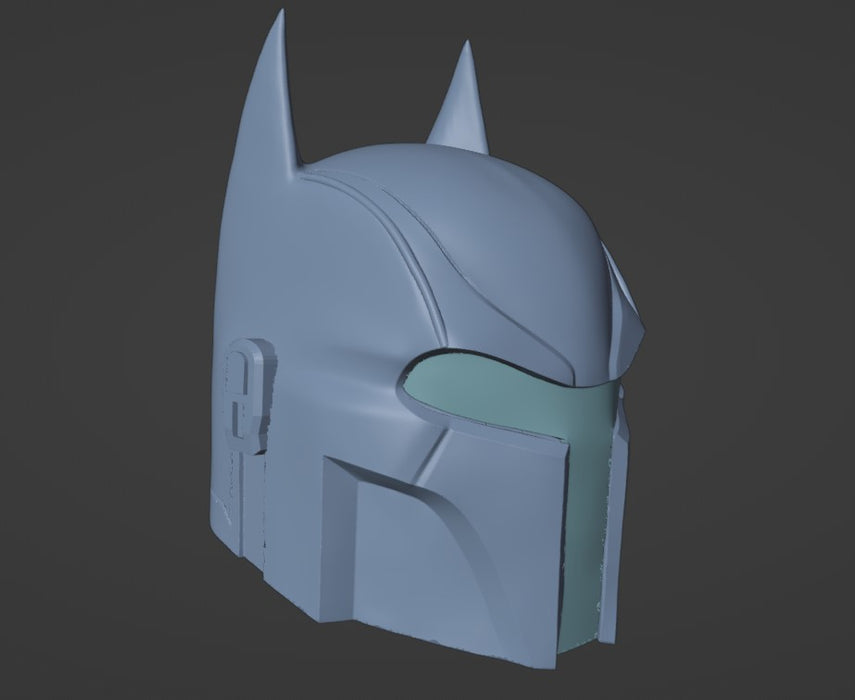
Task: Select the rectangular earpiece on helmet side
Action: (248, 392)
